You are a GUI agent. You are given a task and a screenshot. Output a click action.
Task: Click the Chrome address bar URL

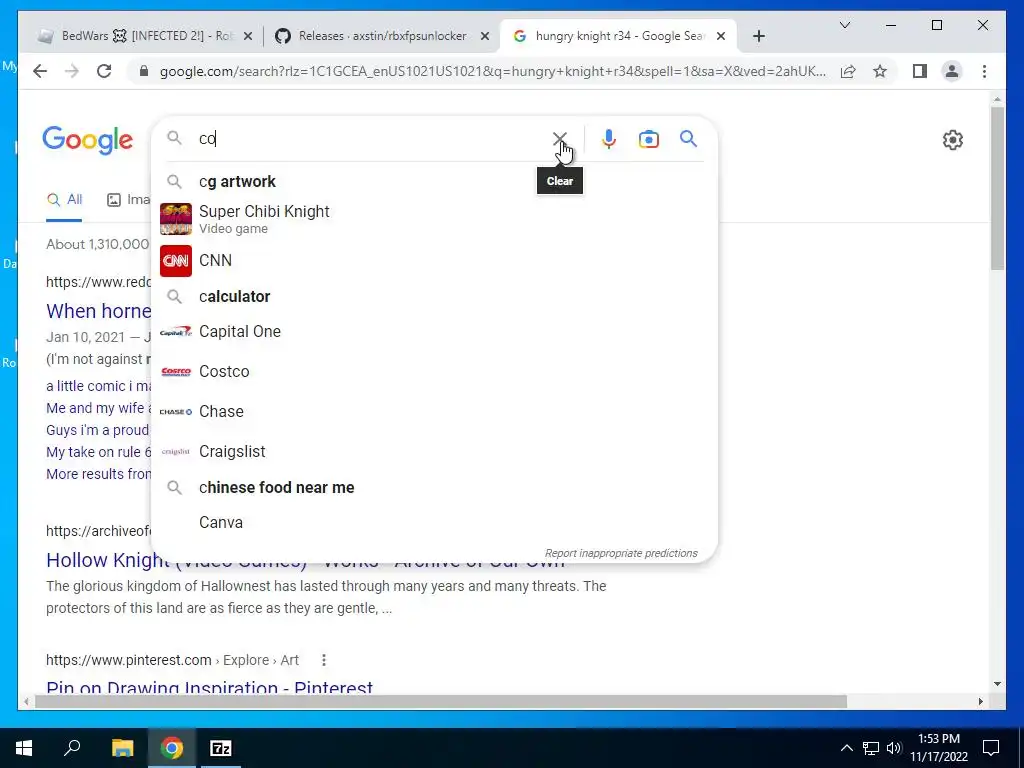pyautogui.click(x=492, y=71)
